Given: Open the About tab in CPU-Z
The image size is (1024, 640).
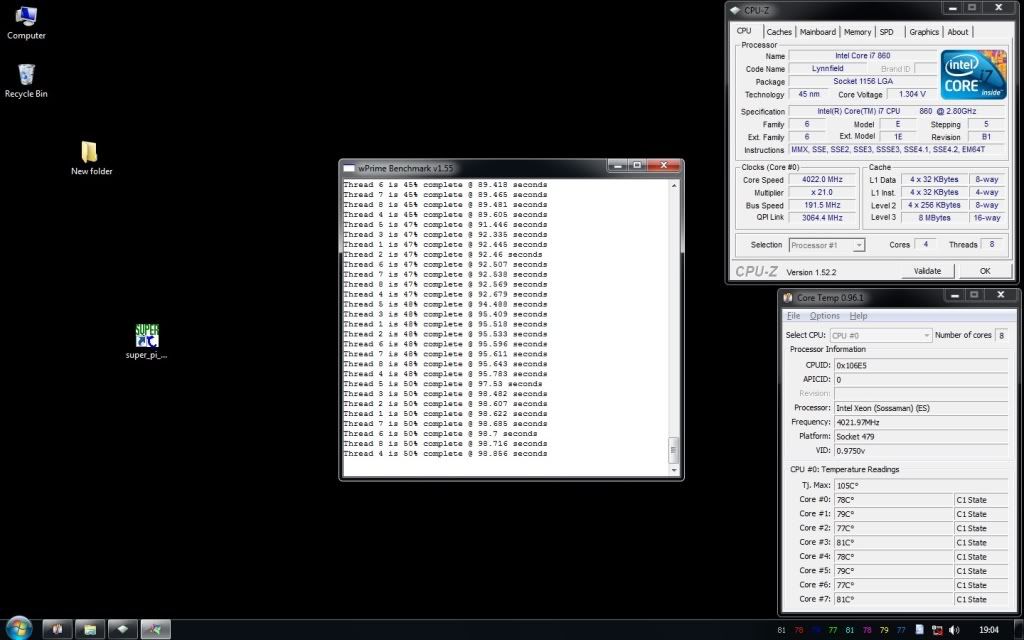Looking at the screenshot, I should pyautogui.click(x=958, y=31).
